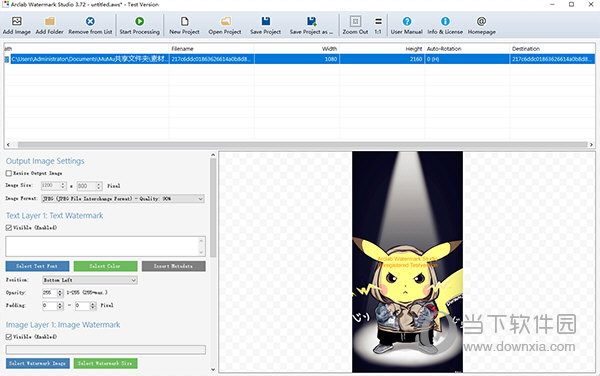Click the Select Text Font button

click(37, 266)
